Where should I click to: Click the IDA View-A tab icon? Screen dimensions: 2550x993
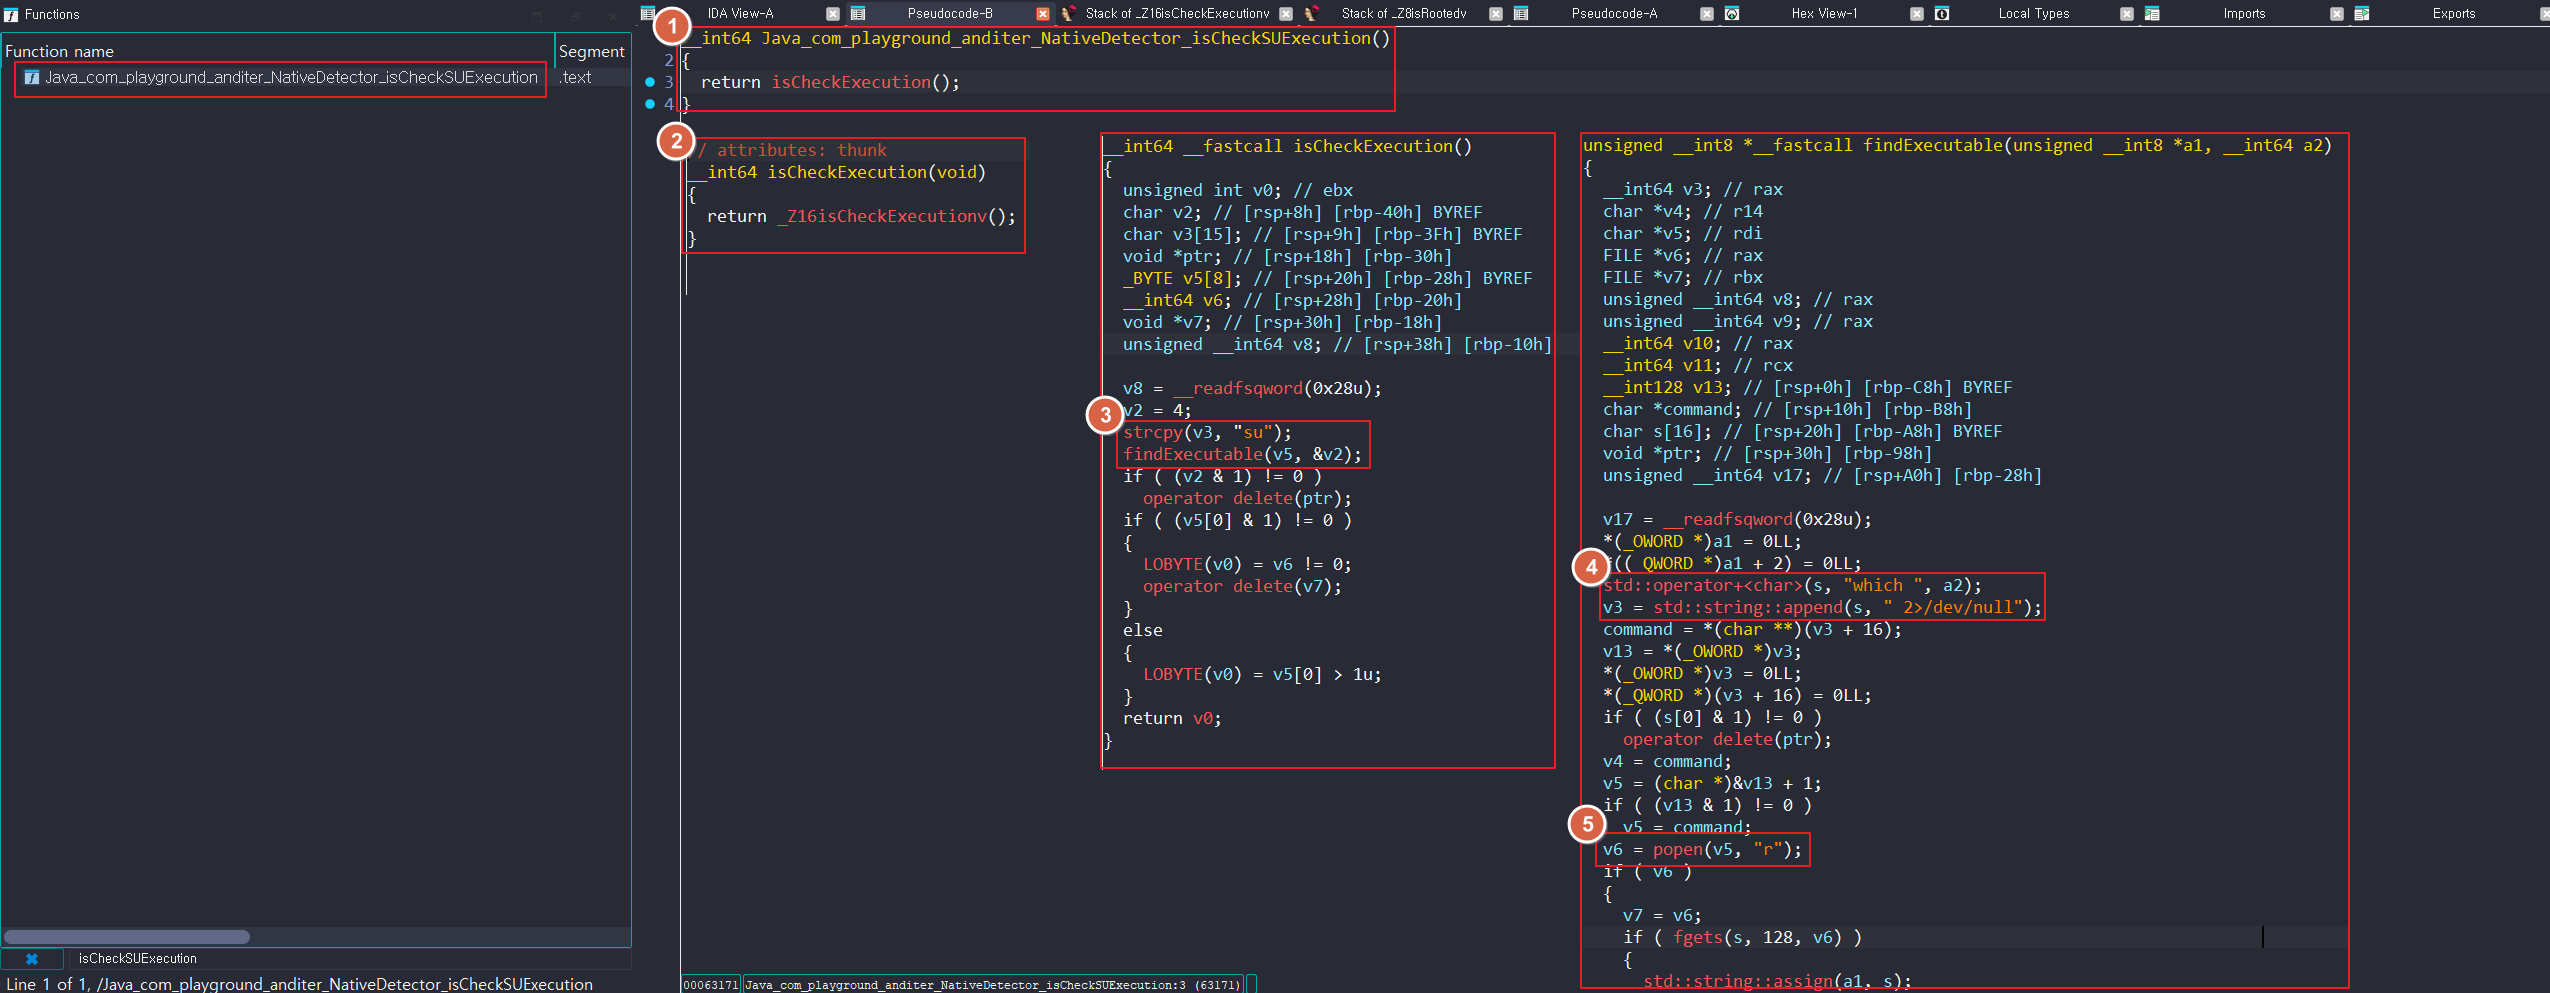(x=648, y=13)
